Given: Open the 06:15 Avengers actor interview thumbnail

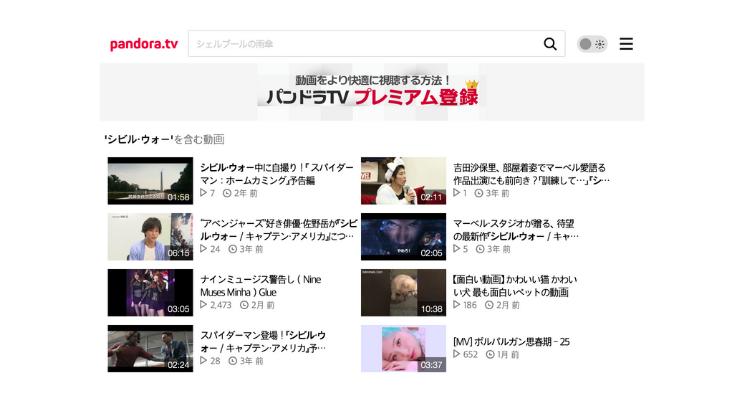Looking at the screenshot, I should coord(150,236).
